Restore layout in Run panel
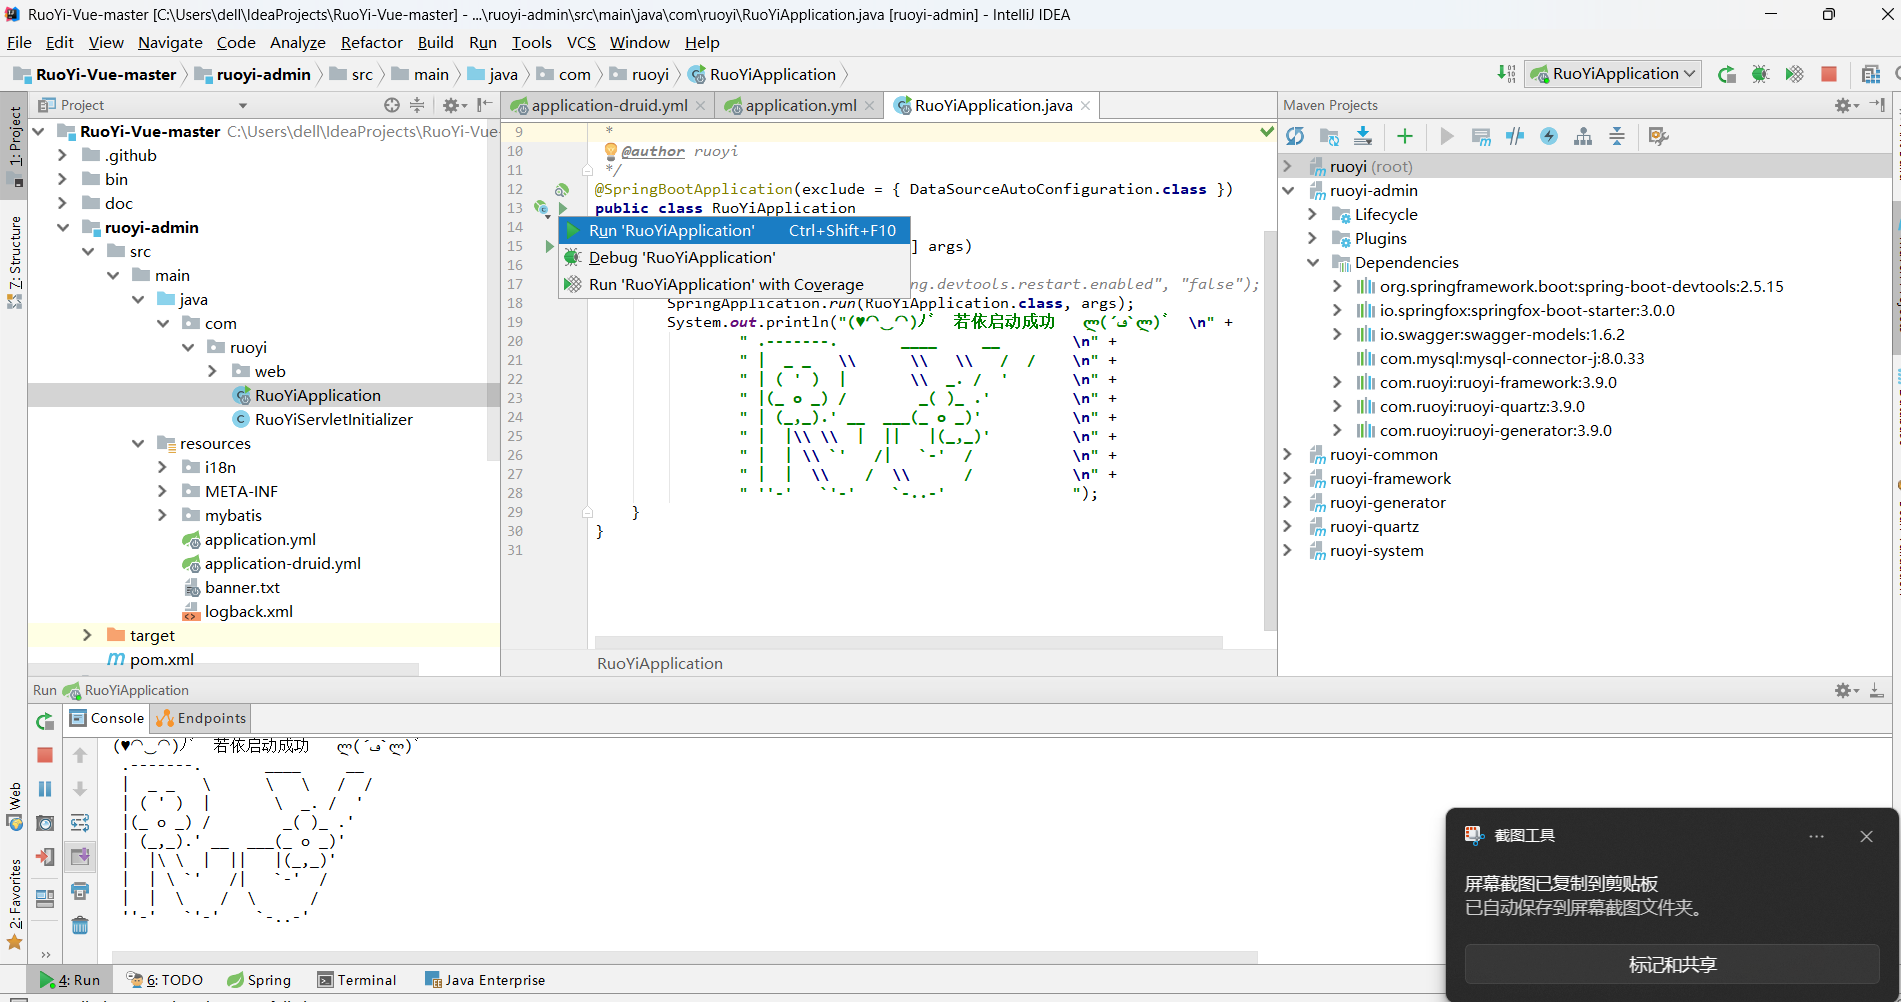Image resolution: width=1901 pixels, height=1002 pixels. tap(45, 898)
